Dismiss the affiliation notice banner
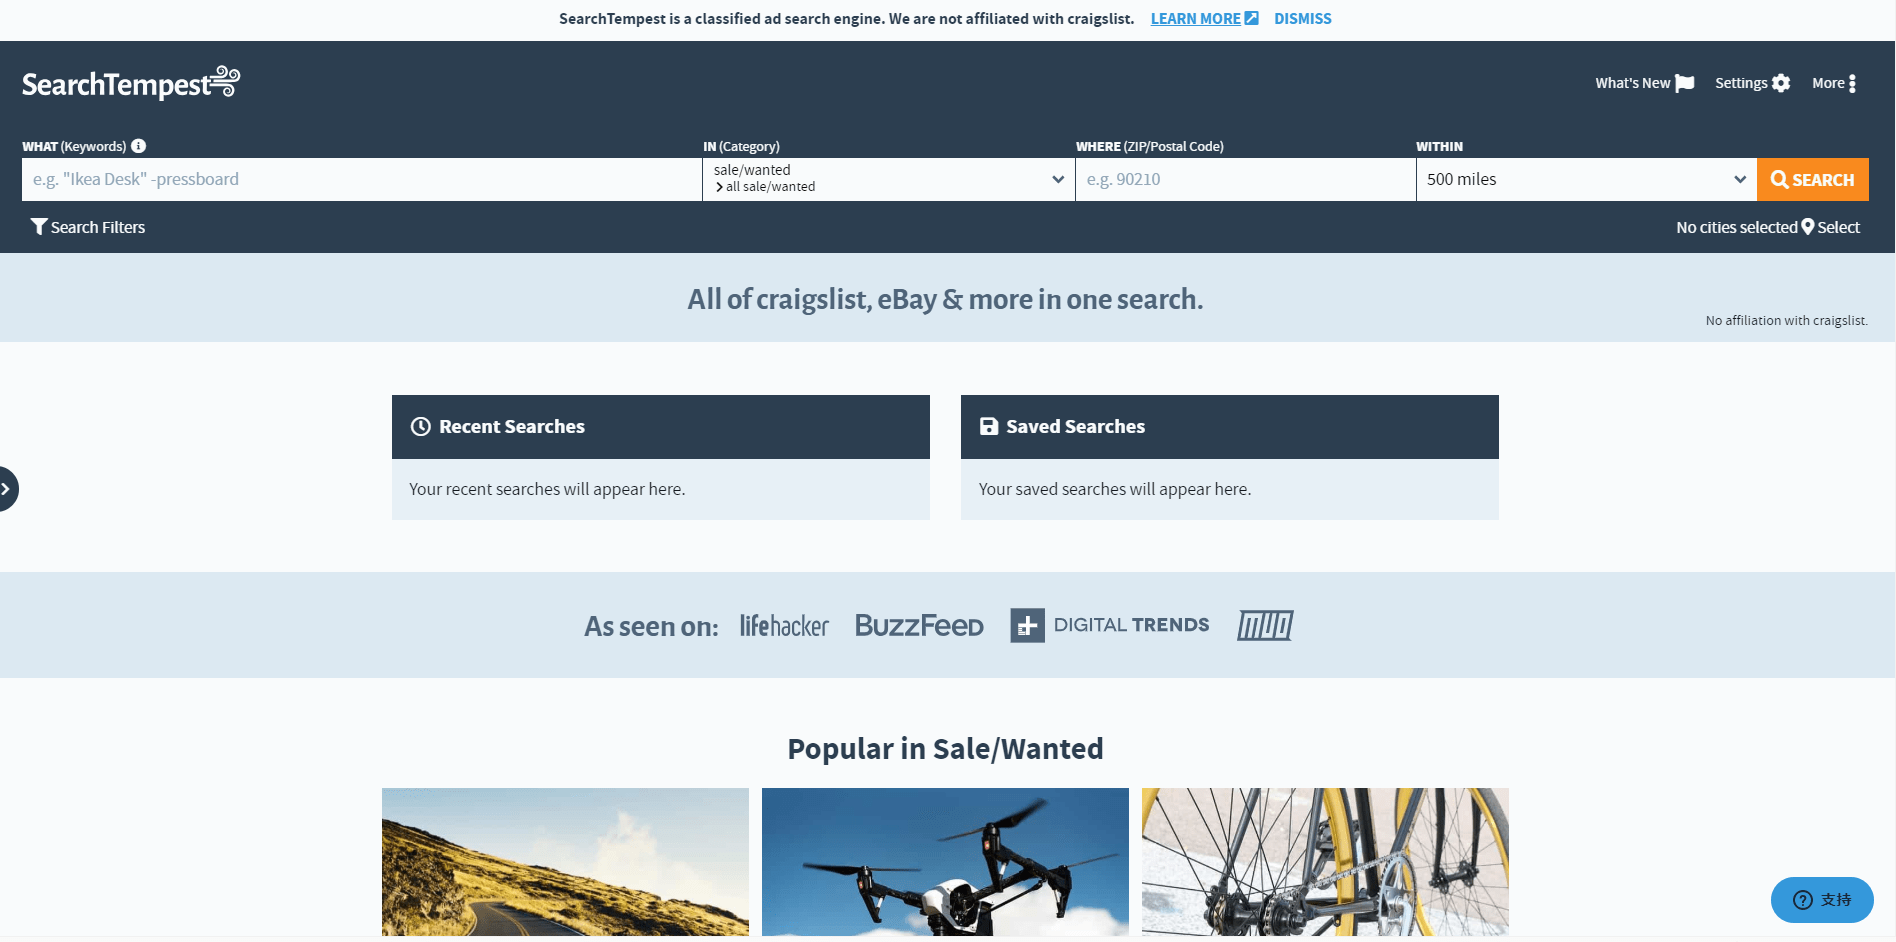Viewport: 1896px width, 942px height. tap(1302, 18)
